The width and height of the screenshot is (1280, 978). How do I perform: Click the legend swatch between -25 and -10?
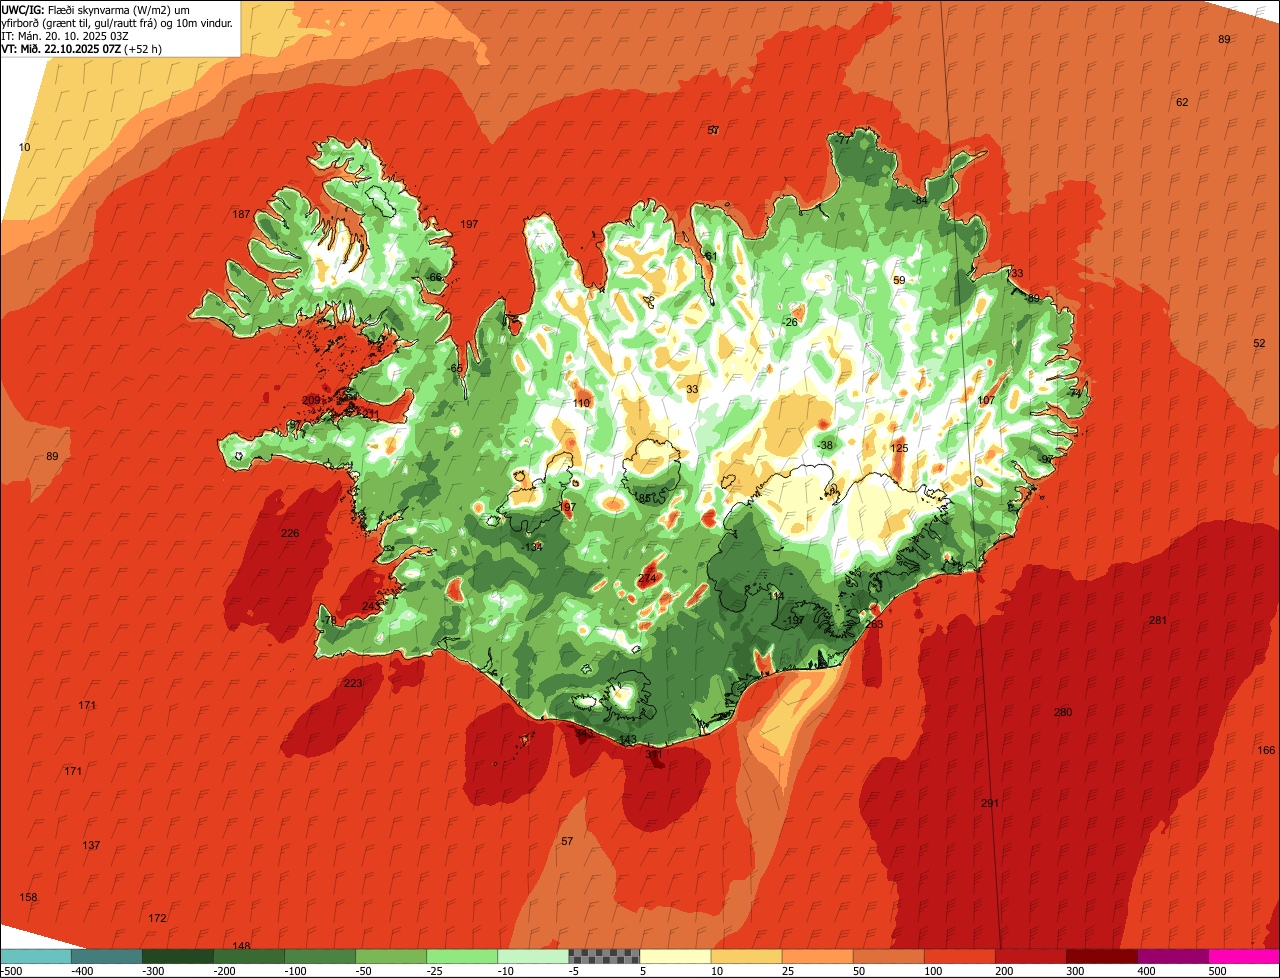(x=462, y=956)
